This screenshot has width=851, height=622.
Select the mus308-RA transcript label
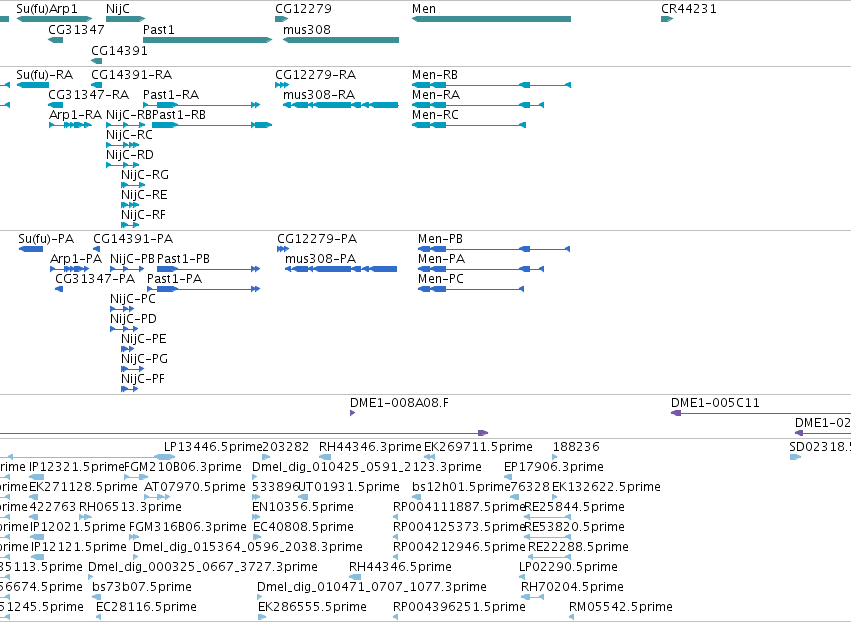tap(319, 94)
